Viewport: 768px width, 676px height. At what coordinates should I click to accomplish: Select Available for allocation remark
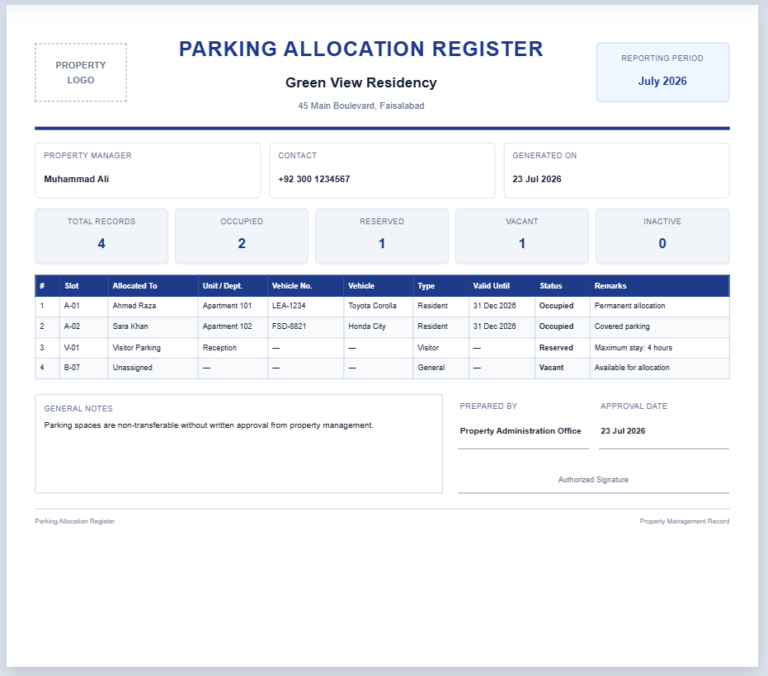pos(632,367)
